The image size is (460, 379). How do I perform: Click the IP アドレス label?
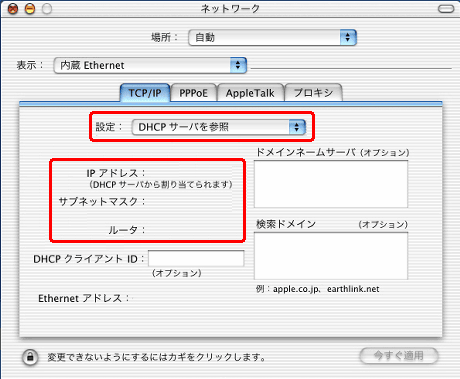click(x=116, y=173)
